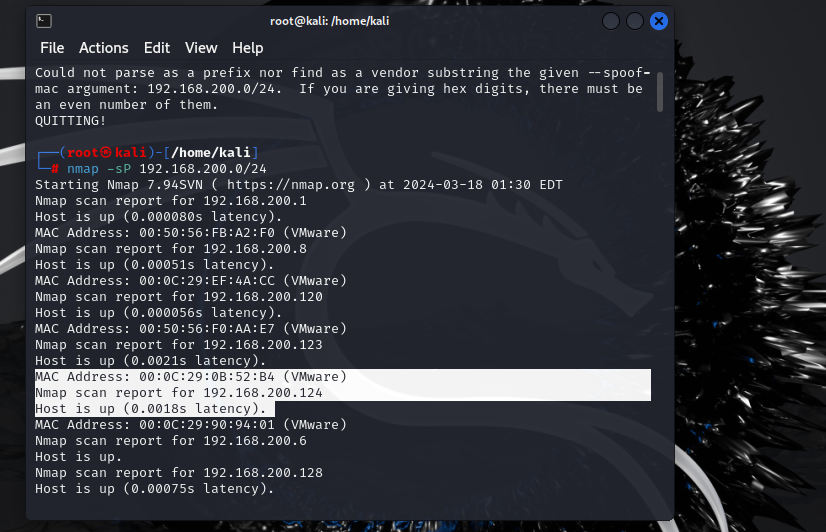
Task: Click highlighted 'scan report for 192.168.200.124' line
Action: (179, 392)
